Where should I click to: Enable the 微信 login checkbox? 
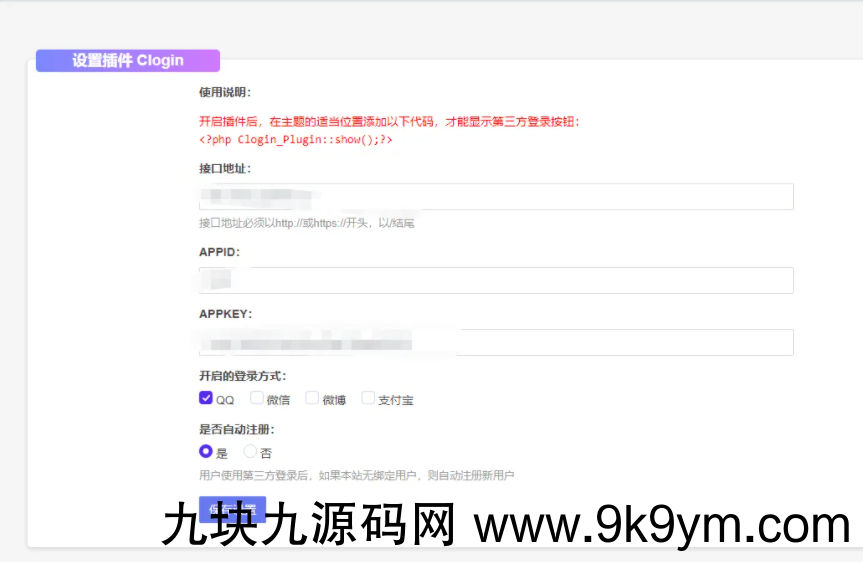[x=257, y=399]
